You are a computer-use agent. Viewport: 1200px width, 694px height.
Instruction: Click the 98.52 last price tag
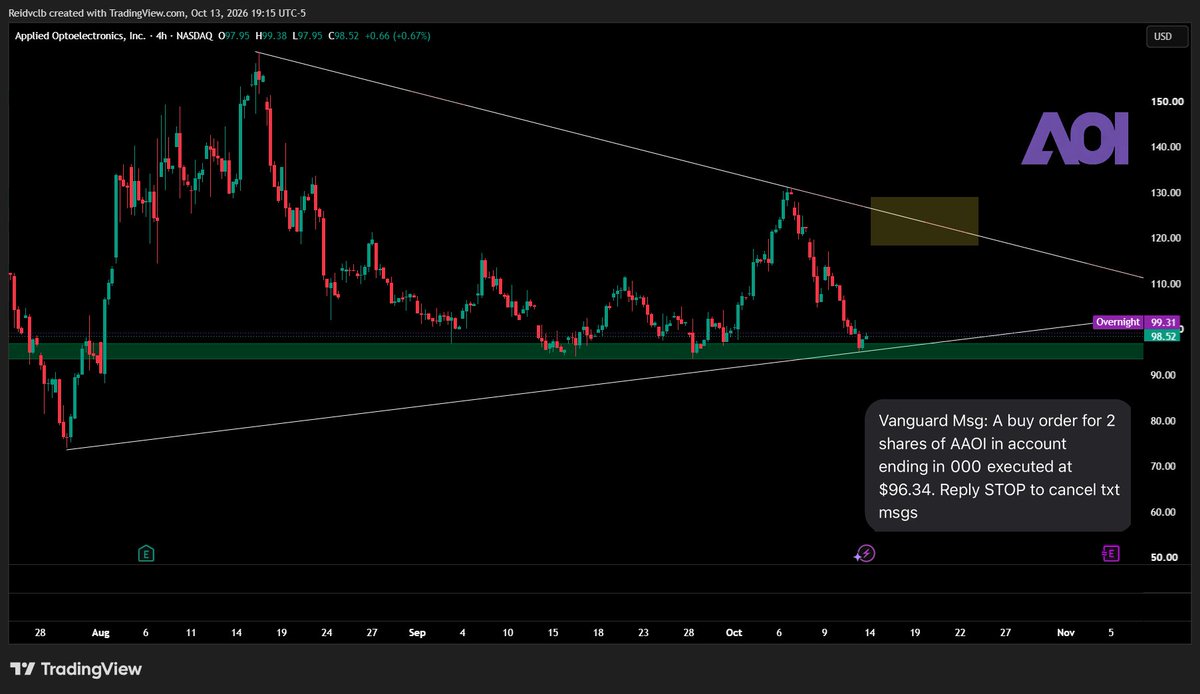click(1162, 336)
